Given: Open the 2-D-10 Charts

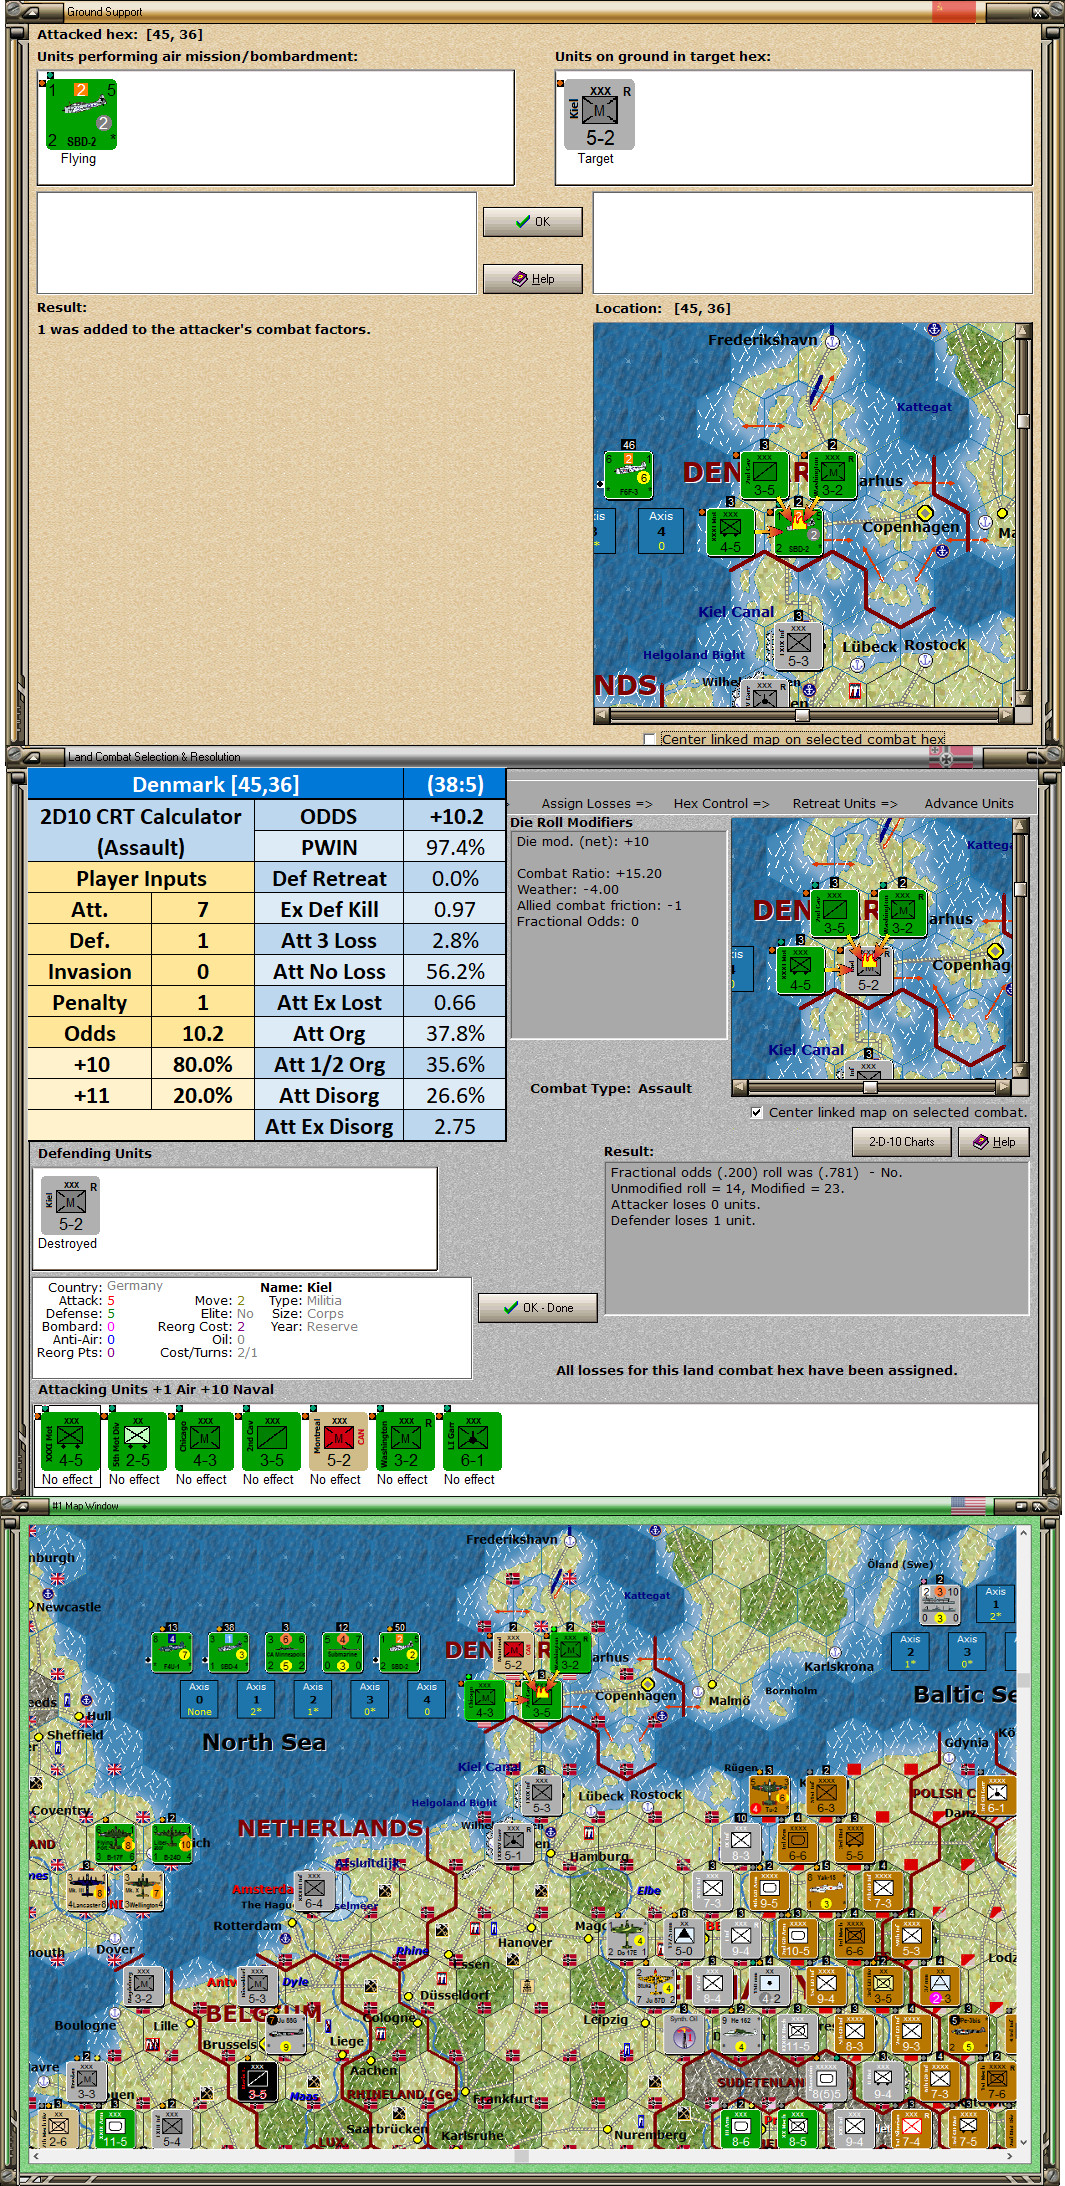Looking at the screenshot, I should 901,1142.
